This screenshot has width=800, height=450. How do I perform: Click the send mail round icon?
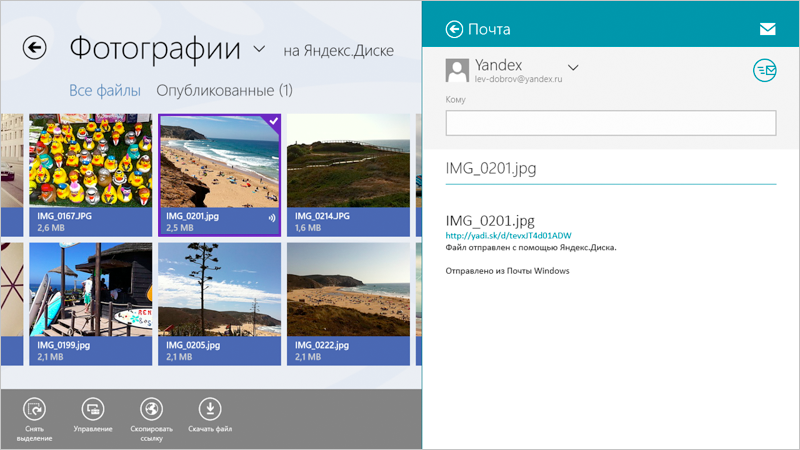click(x=764, y=70)
